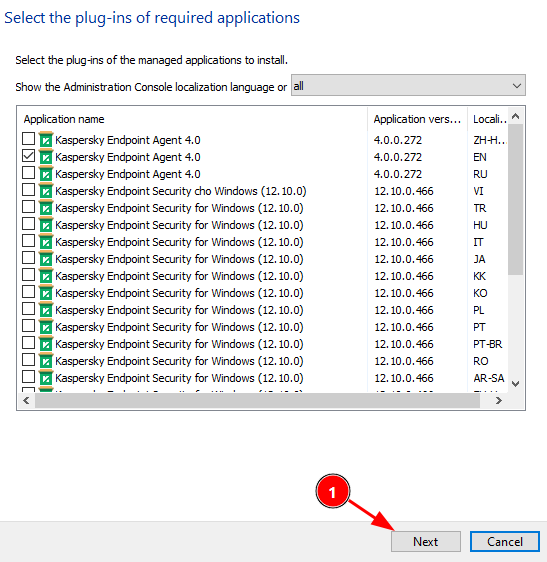Sort by the Application version column header
This screenshot has width=547, height=562.
(x=417, y=119)
